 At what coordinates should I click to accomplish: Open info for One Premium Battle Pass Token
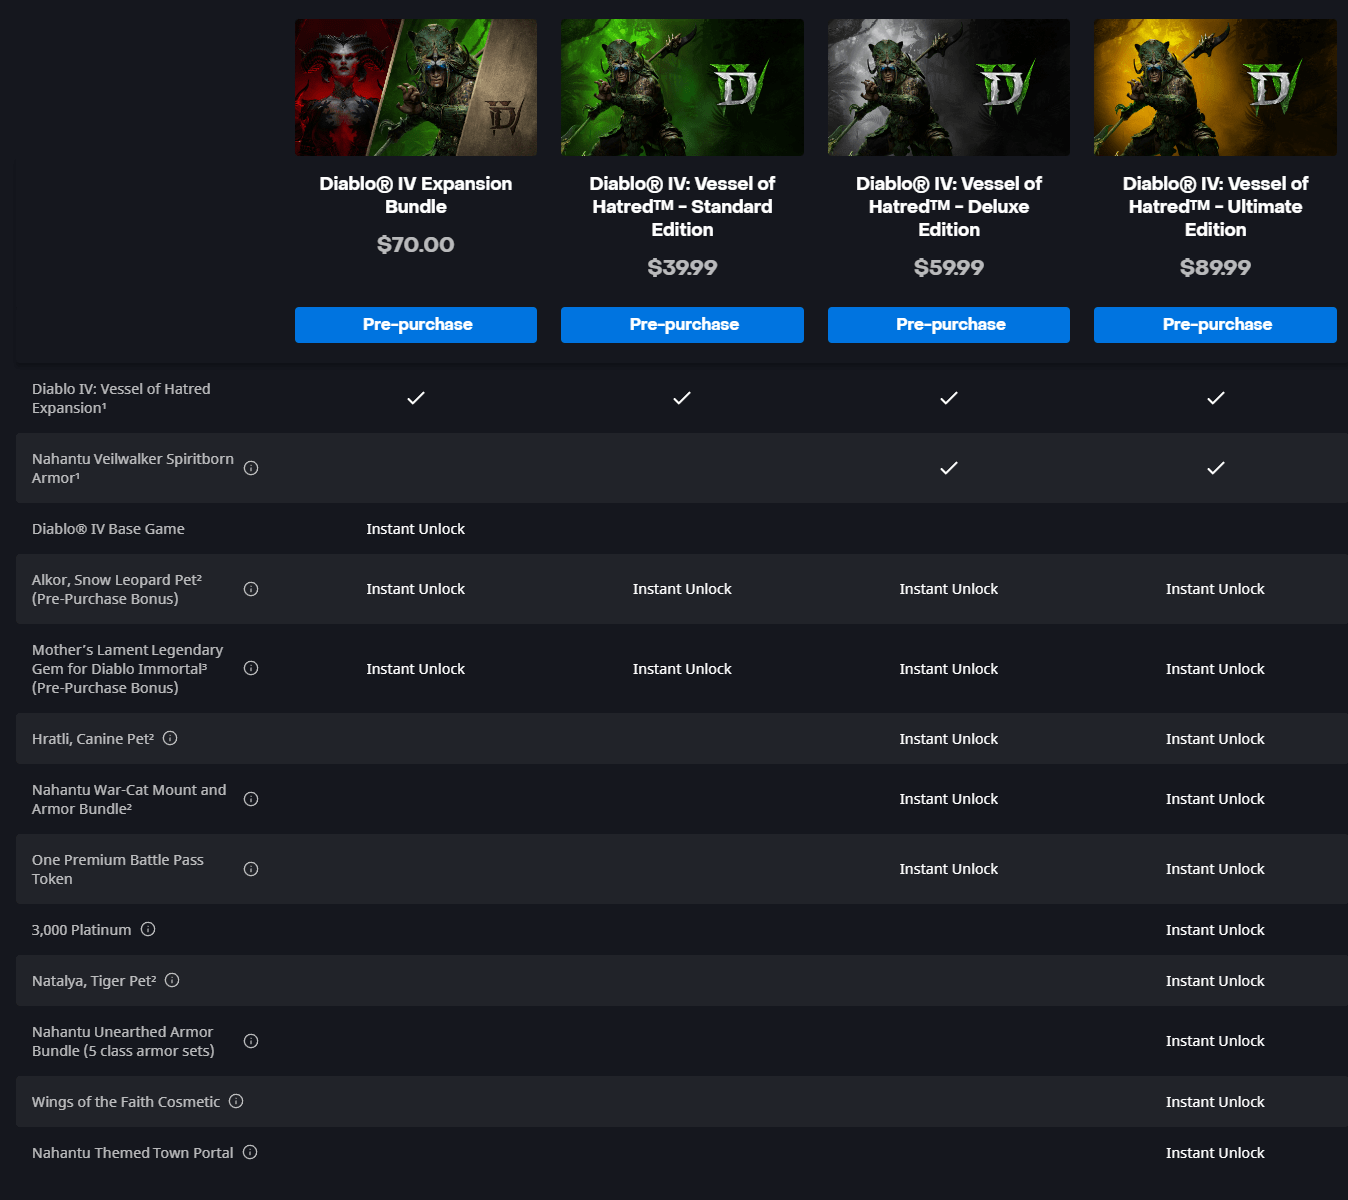[x=251, y=869]
